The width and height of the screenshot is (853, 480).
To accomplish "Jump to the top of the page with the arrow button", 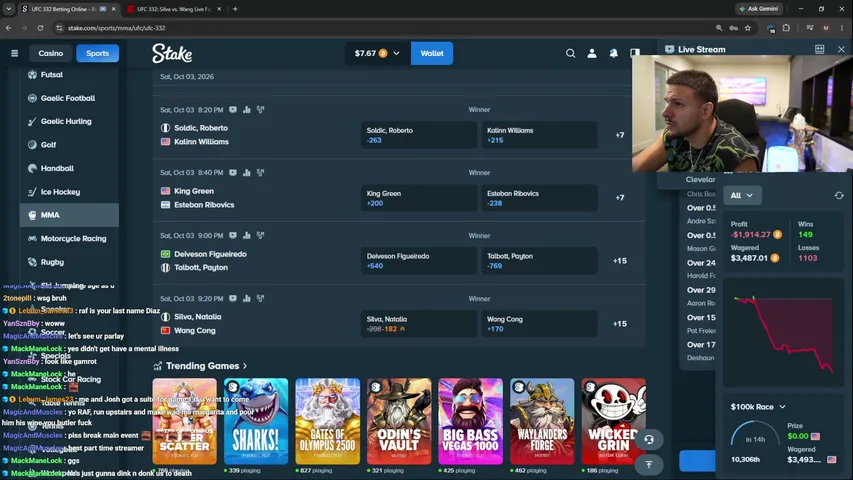I will (648, 465).
